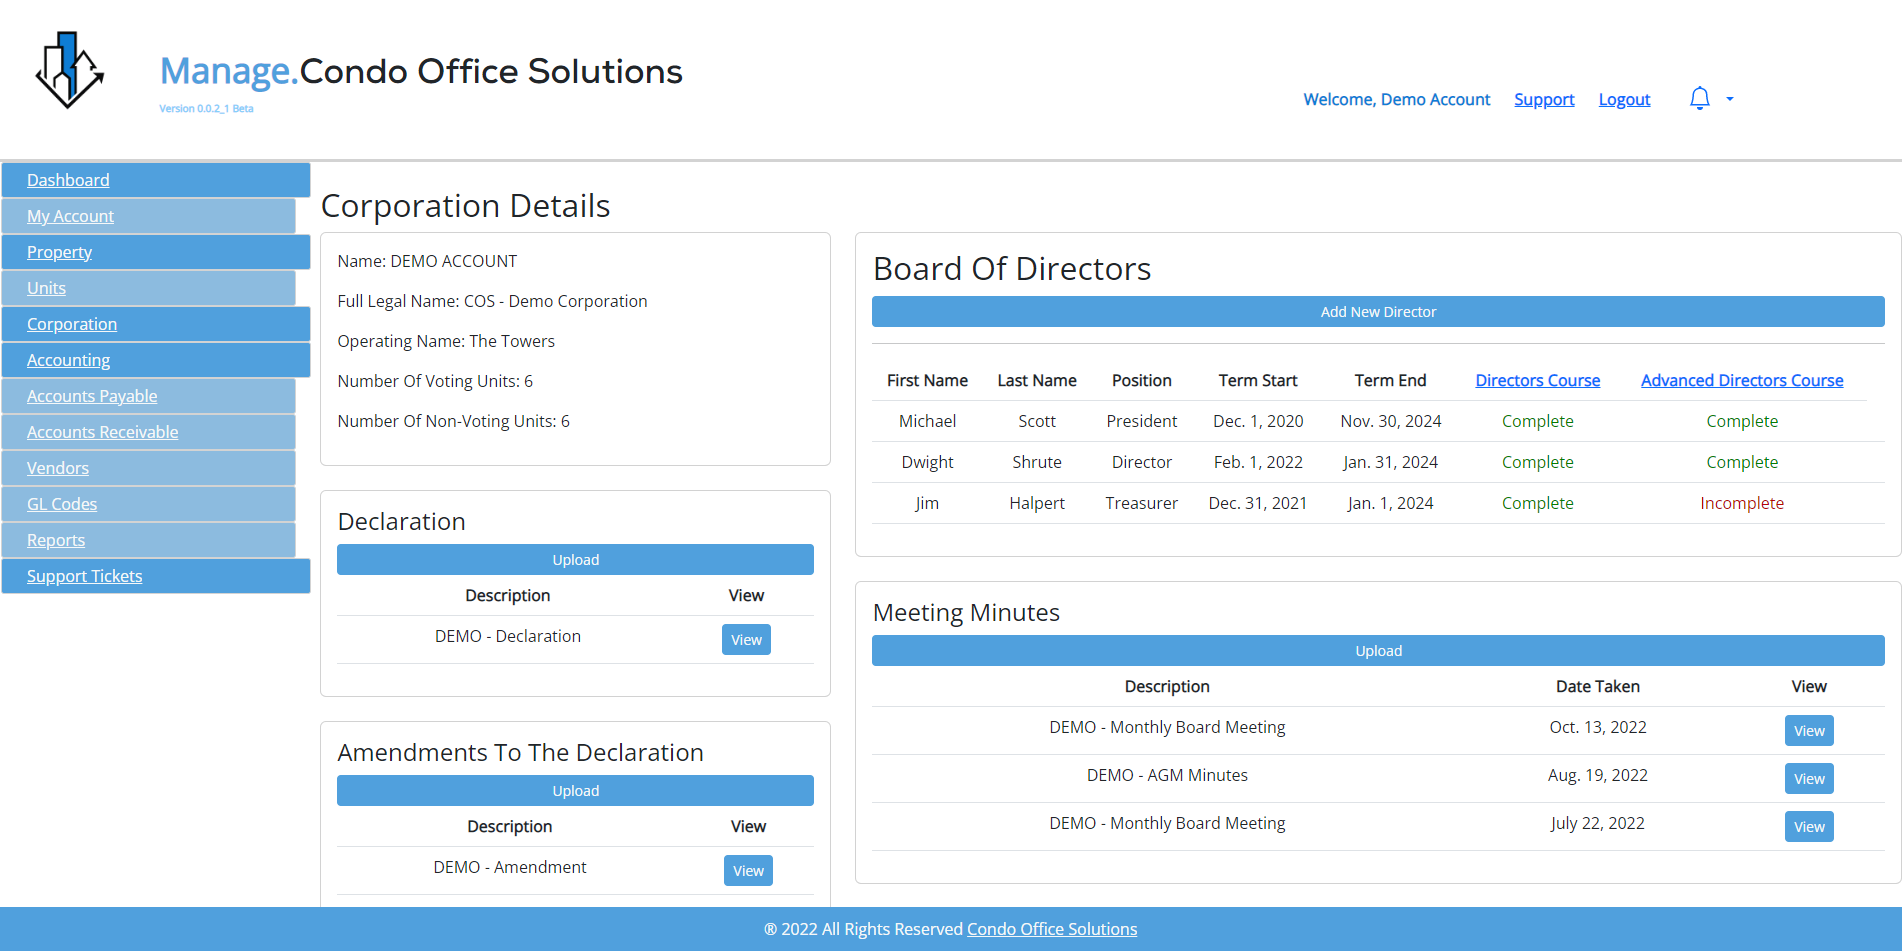Screen dimensions: 1902x951
Task: Click Logout at the top right
Action: pos(1623,99)
